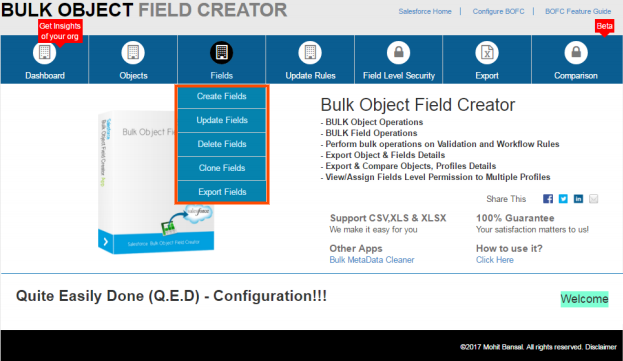This screenshot has width=623, height=361.
Task: Click the product box image
Action: (x=156, y=183)
